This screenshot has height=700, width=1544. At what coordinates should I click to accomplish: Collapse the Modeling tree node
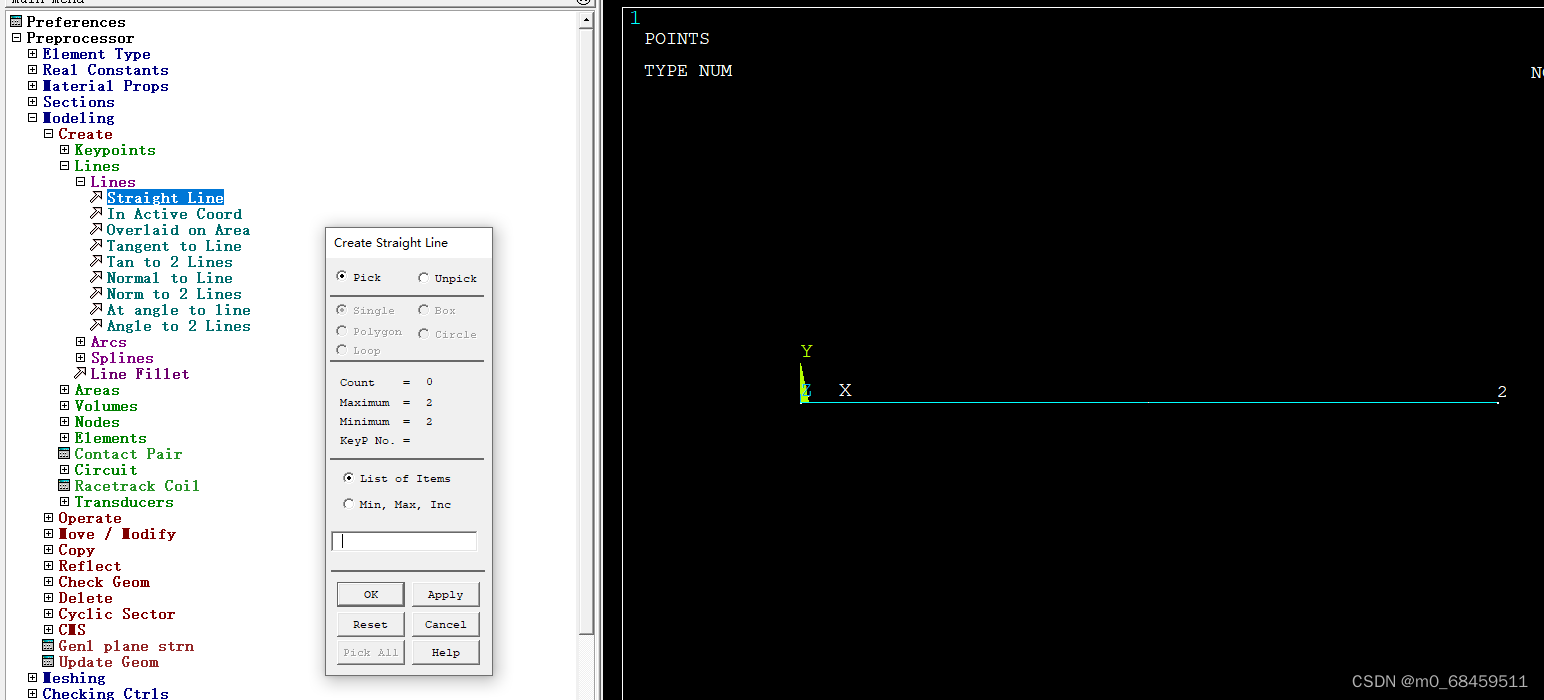[32, 118]
